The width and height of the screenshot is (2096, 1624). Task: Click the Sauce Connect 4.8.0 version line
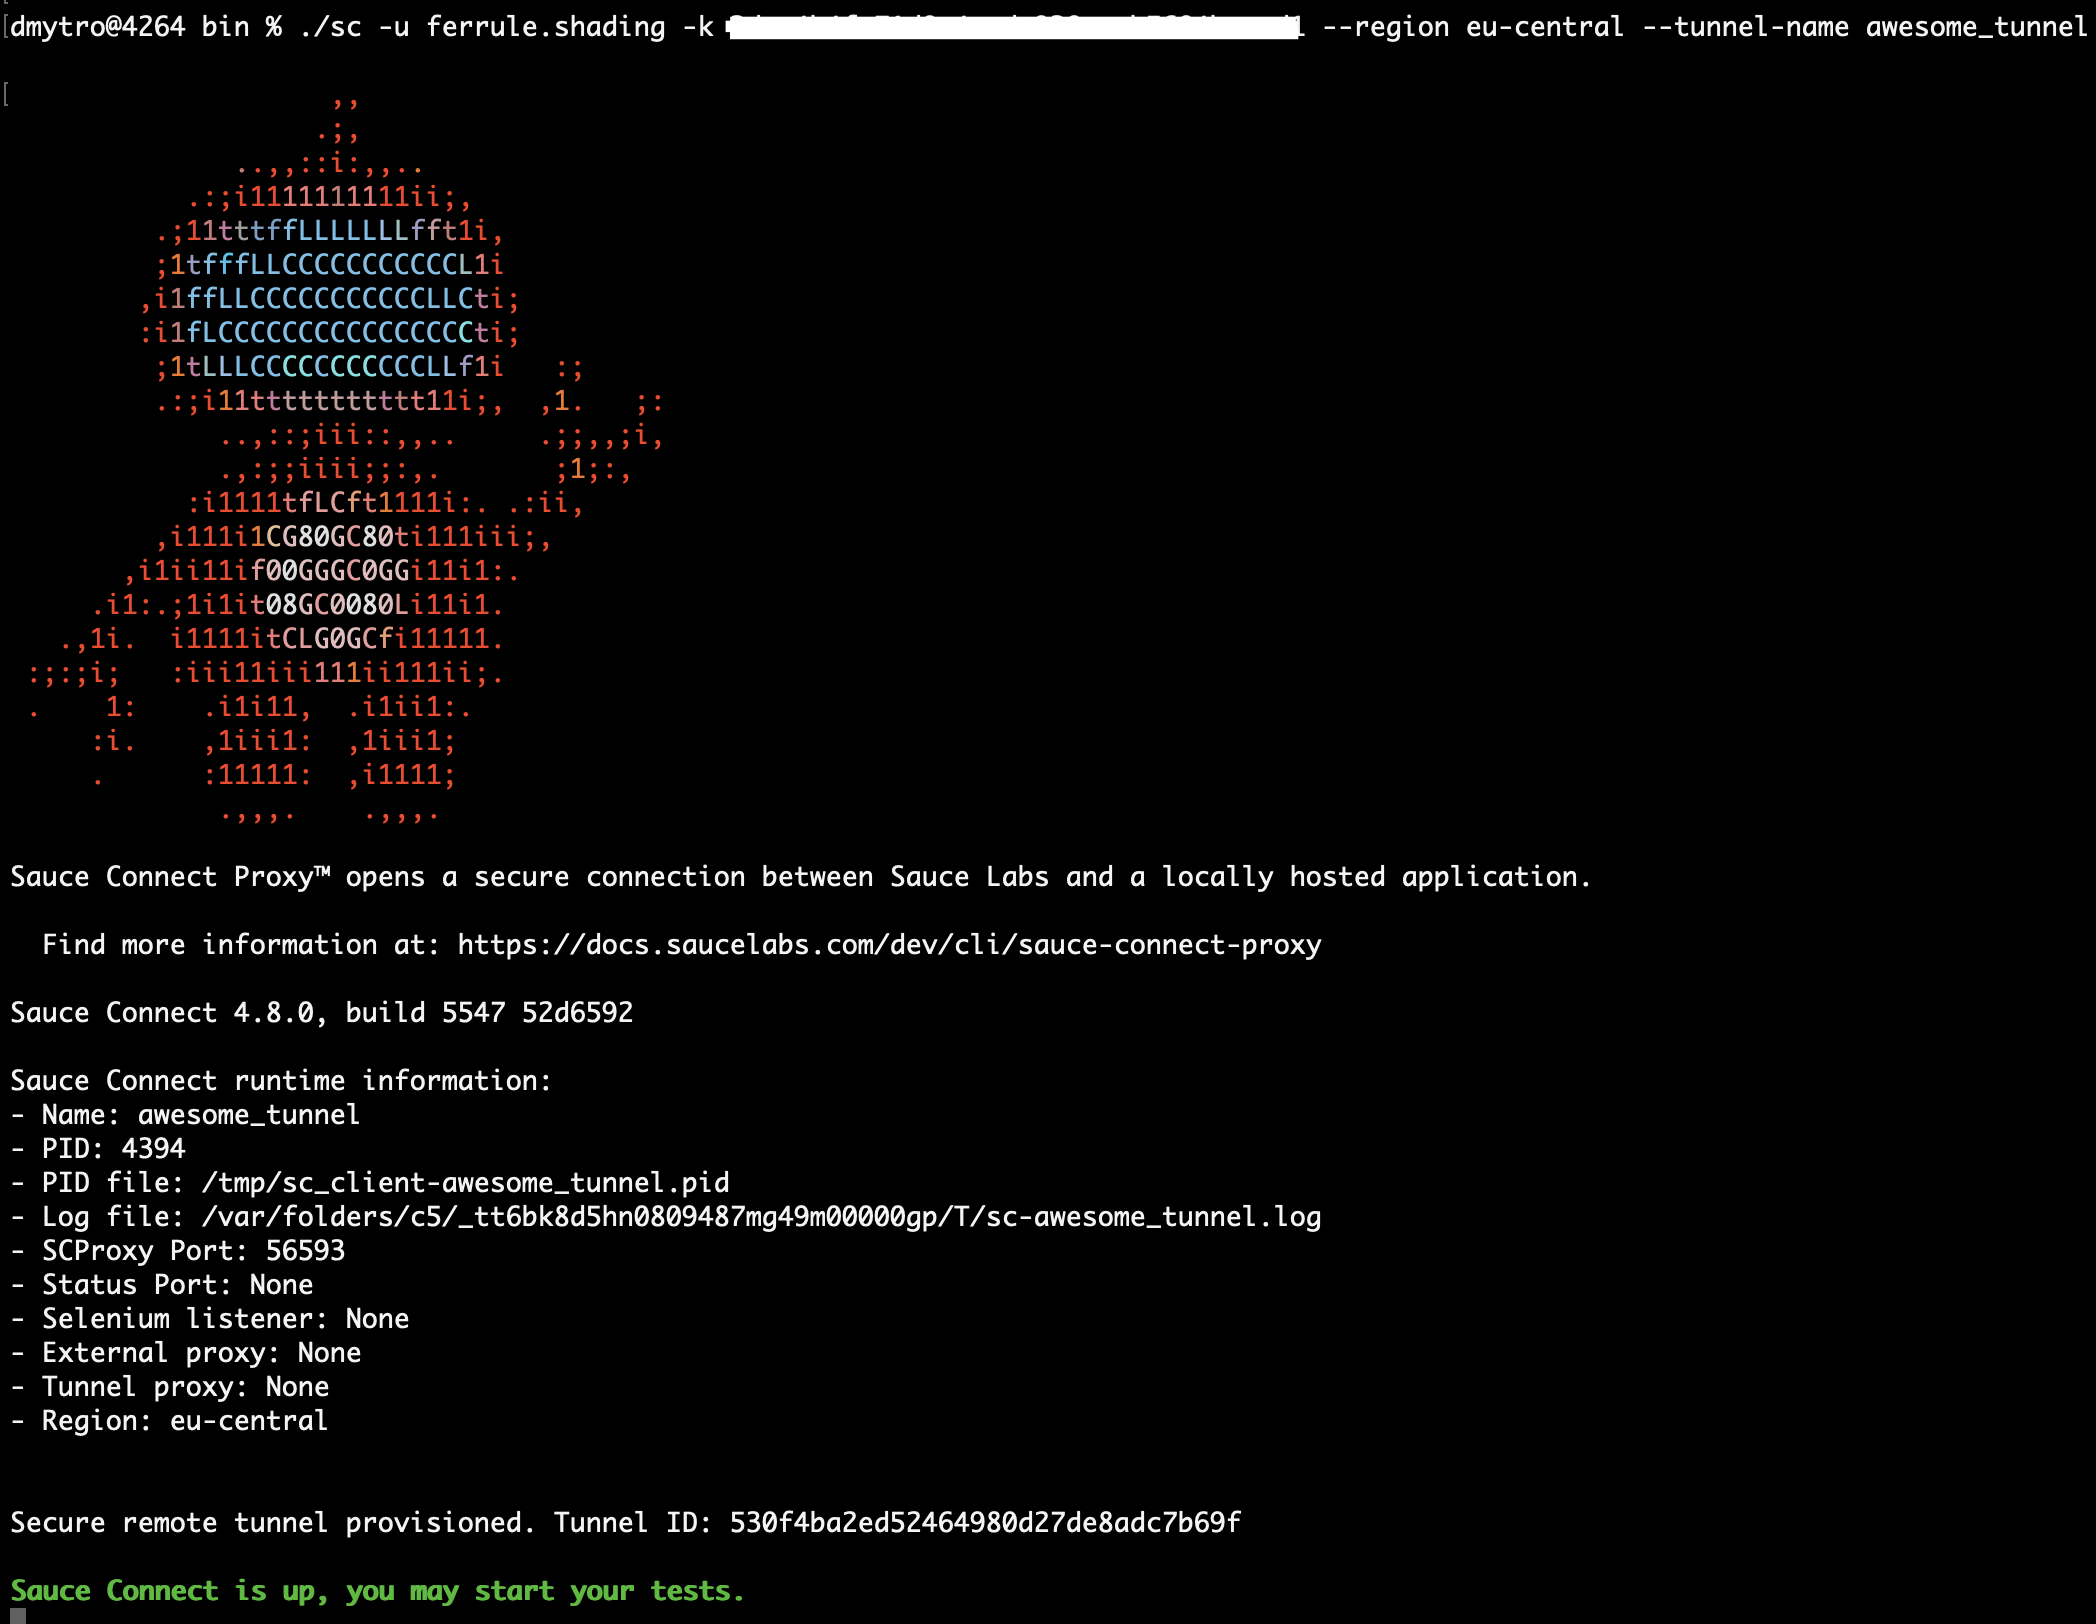(321, 1013)
